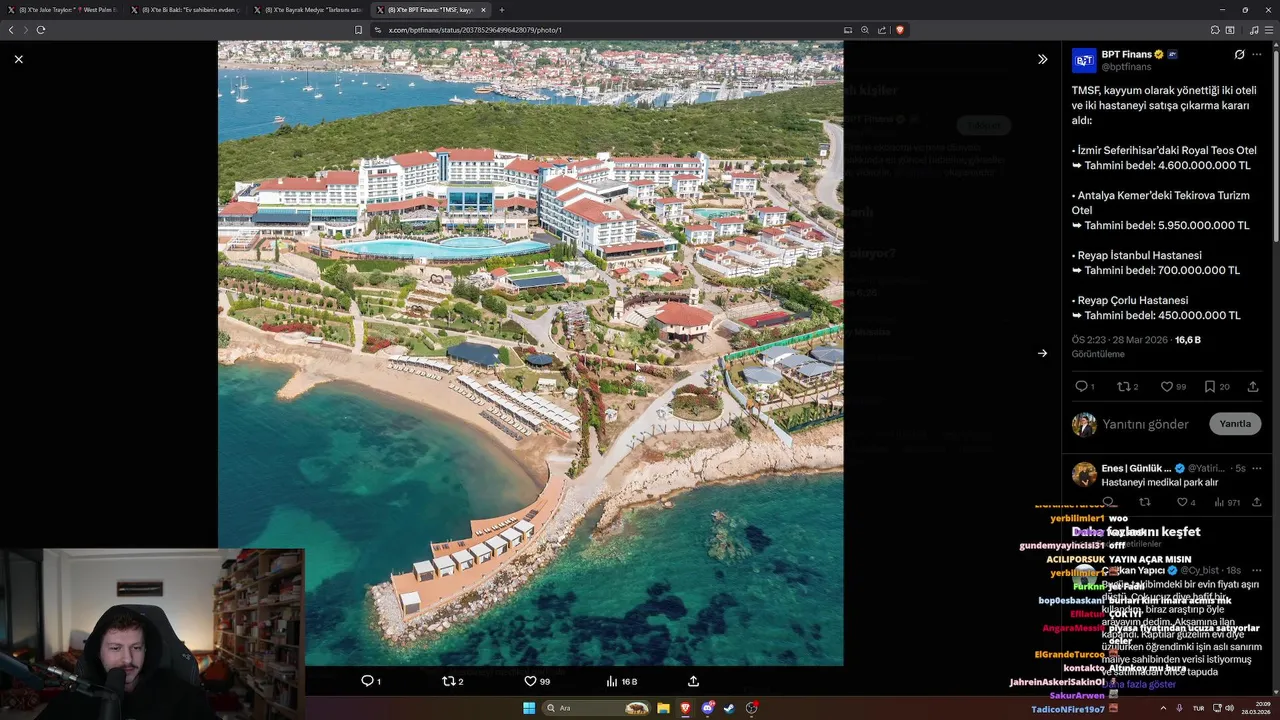The height and width of the screenshot is (720, 1280).
Task: Retweet the post in side panel
Action: tap(1127, 386)
